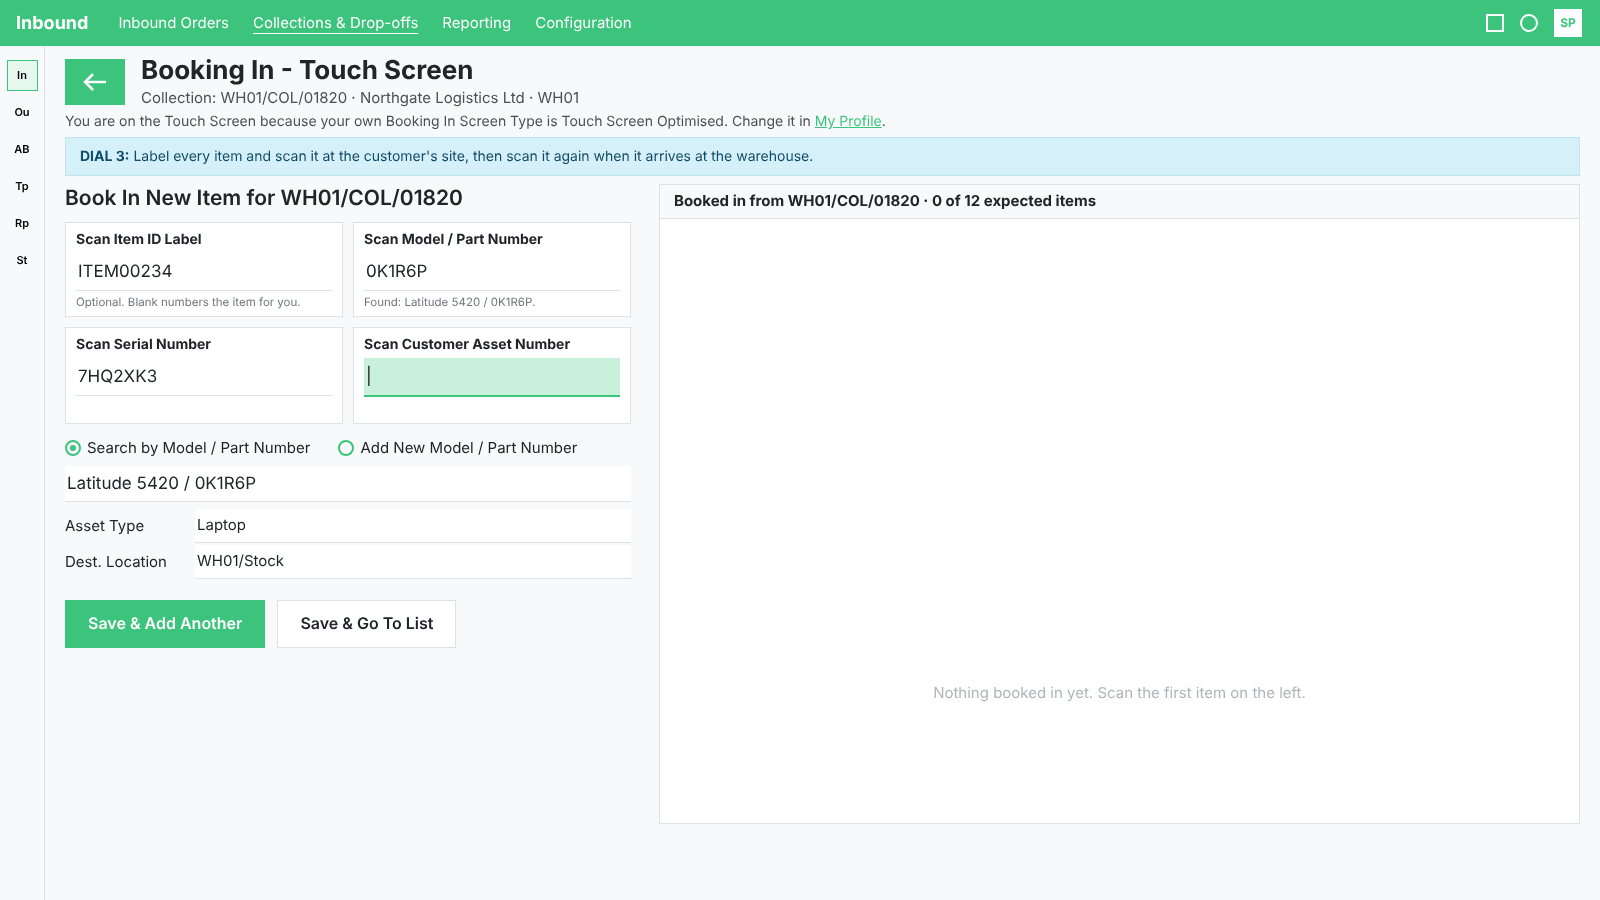The width and height of the screenshot is (1600, 900).
Task: Open the Dest. Location WH01/Stock field
Action: (x=413, y=561)
